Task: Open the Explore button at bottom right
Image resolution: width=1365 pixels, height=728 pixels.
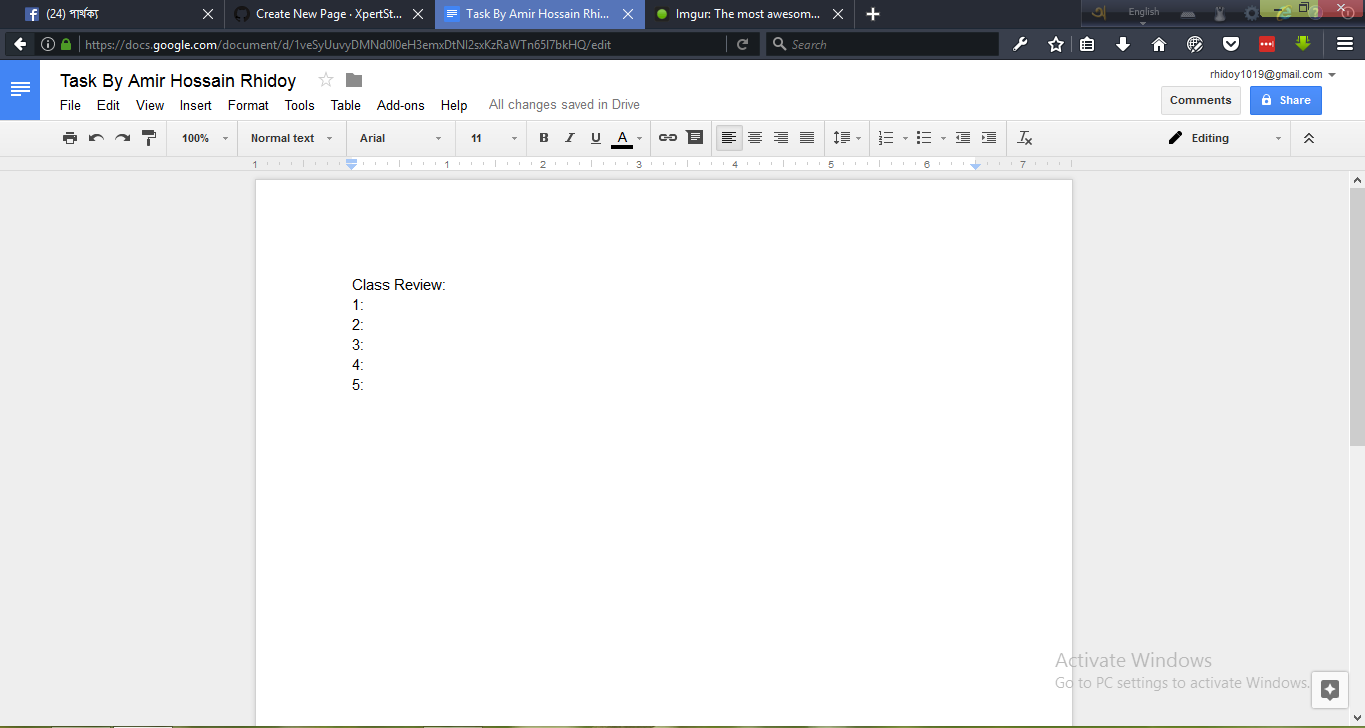Action: [x=1329, y=689]
